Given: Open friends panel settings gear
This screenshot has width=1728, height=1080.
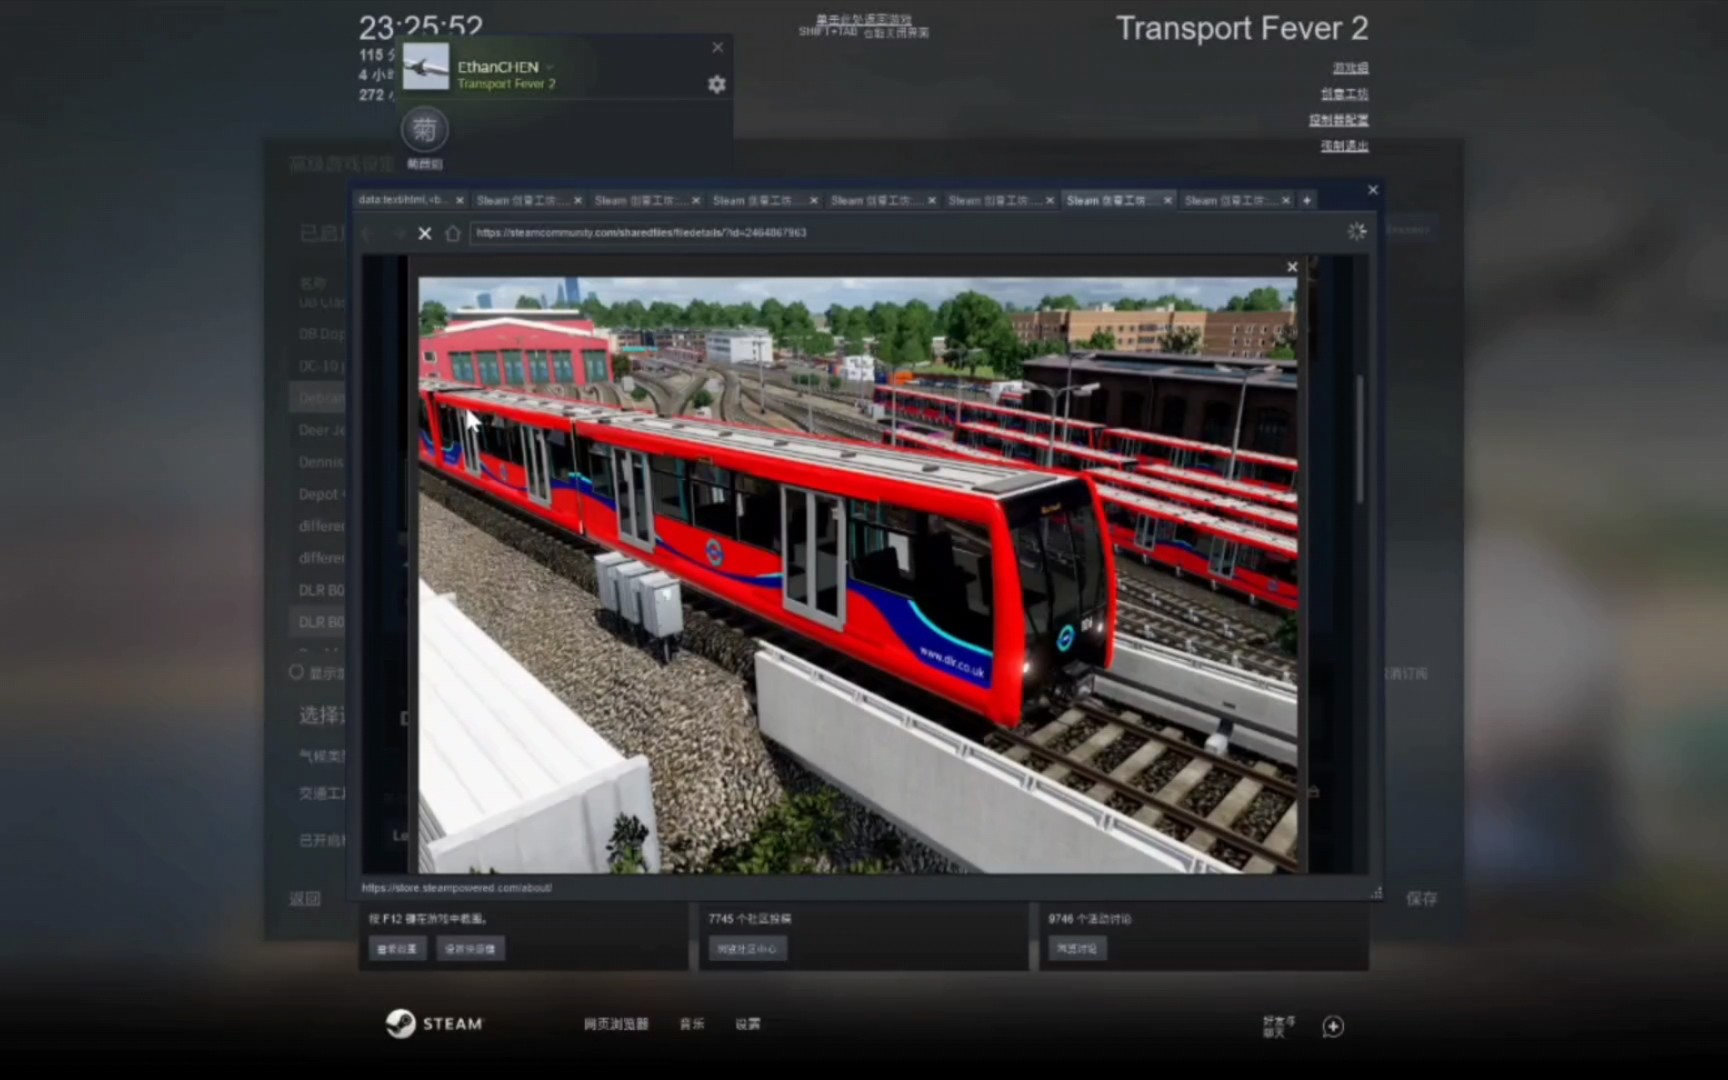Looking at the screenshot, I should coord(716,84).
